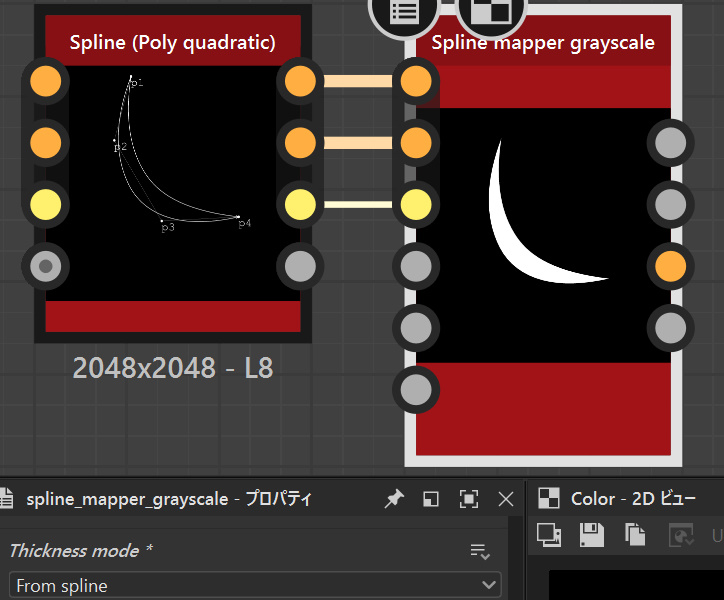Open the Thickness mode dropdown
This screenshot has width=724, height=600.
[x=255, y=585]
